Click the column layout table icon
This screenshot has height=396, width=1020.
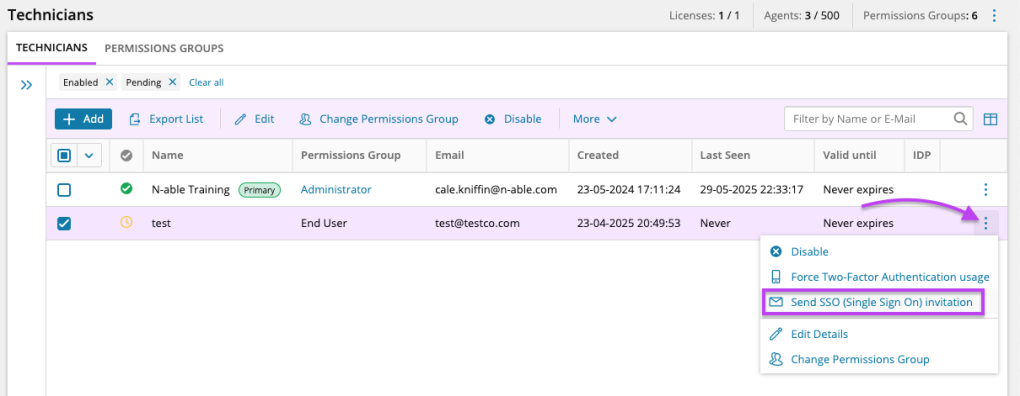tap(990, 119)
